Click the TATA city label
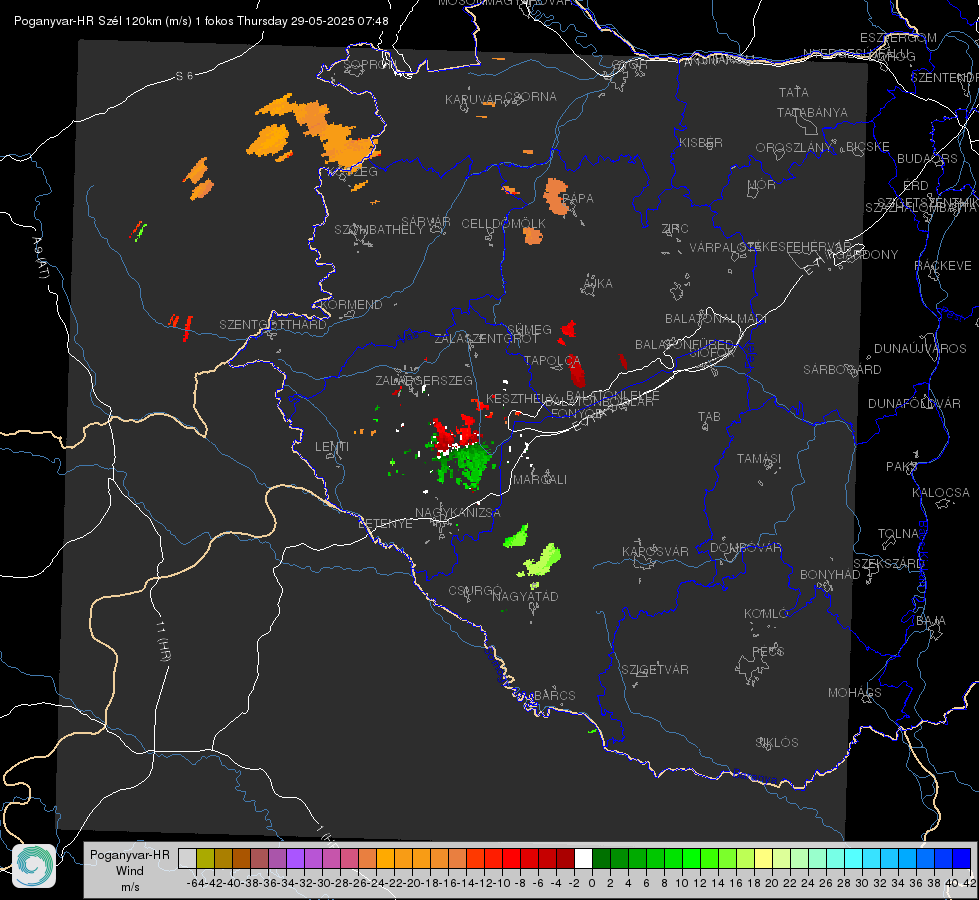Viewport: 979px width, 900px height. 794,92
